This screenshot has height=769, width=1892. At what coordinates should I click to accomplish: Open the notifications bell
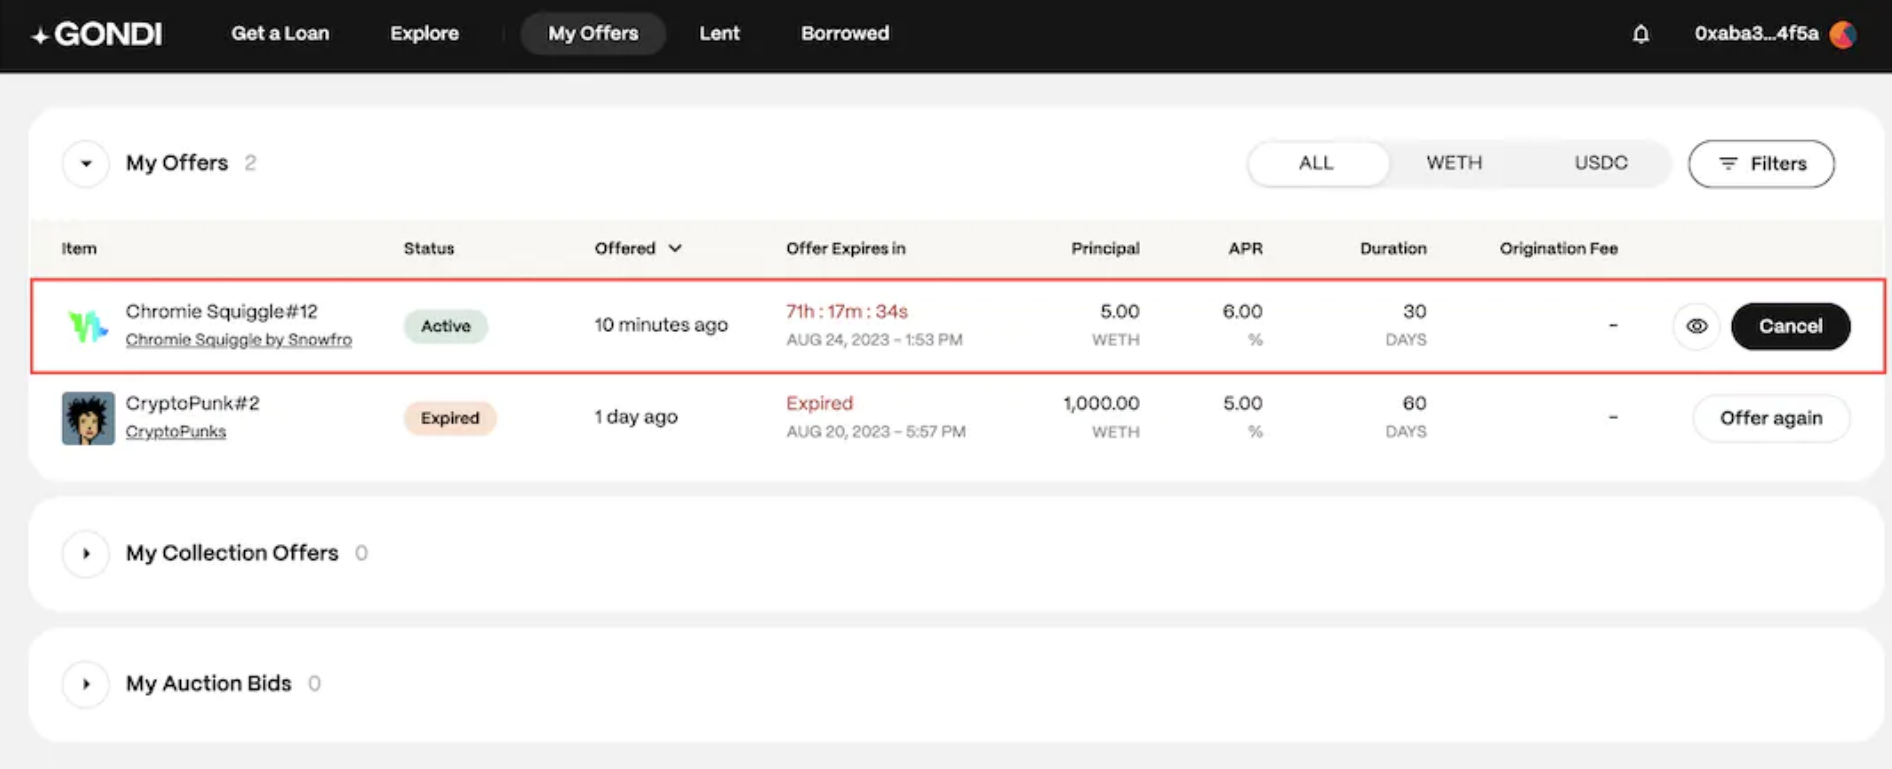pyautogui.click(x=1641, y=34)
